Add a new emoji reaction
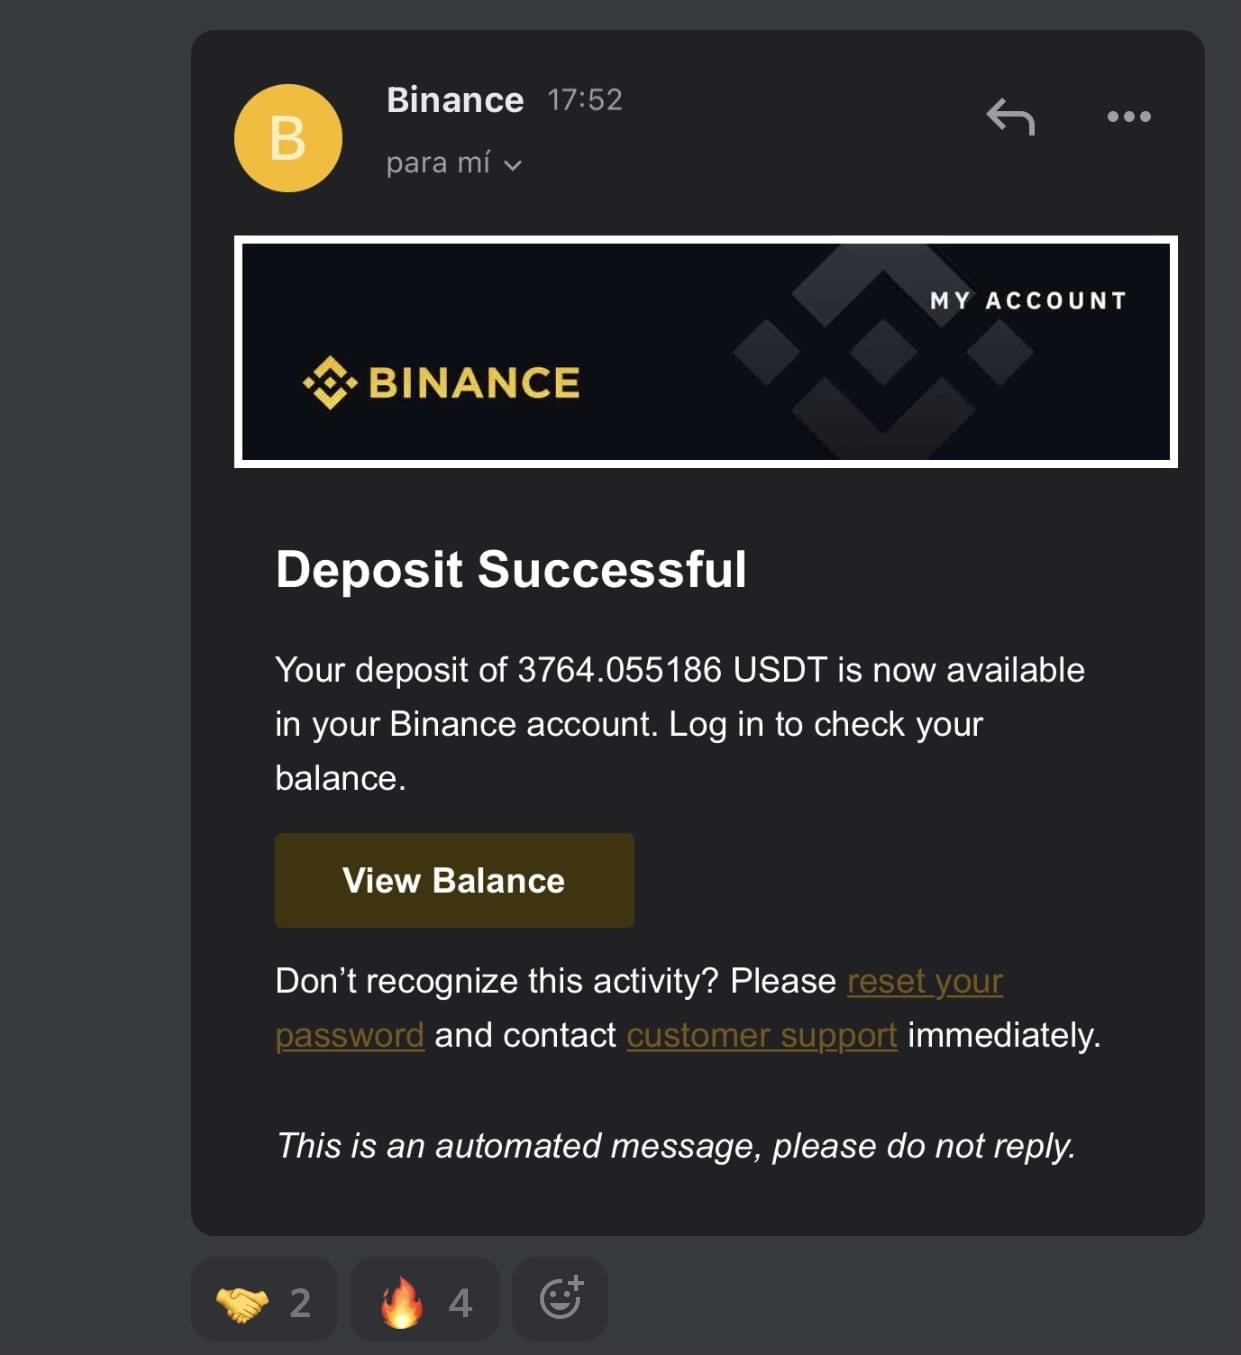Screen dimensions: 1241x1355 click(560, 1299)
